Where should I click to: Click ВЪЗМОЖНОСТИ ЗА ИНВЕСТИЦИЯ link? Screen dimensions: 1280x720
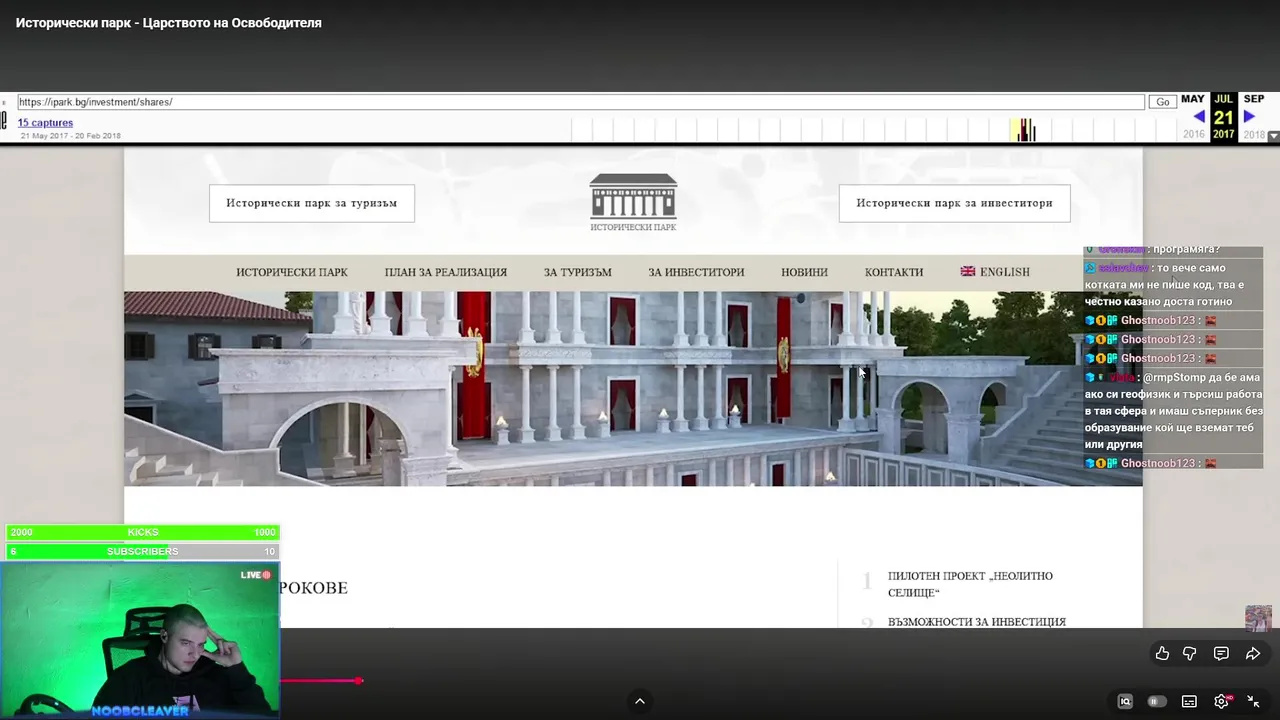coord(977,622)
